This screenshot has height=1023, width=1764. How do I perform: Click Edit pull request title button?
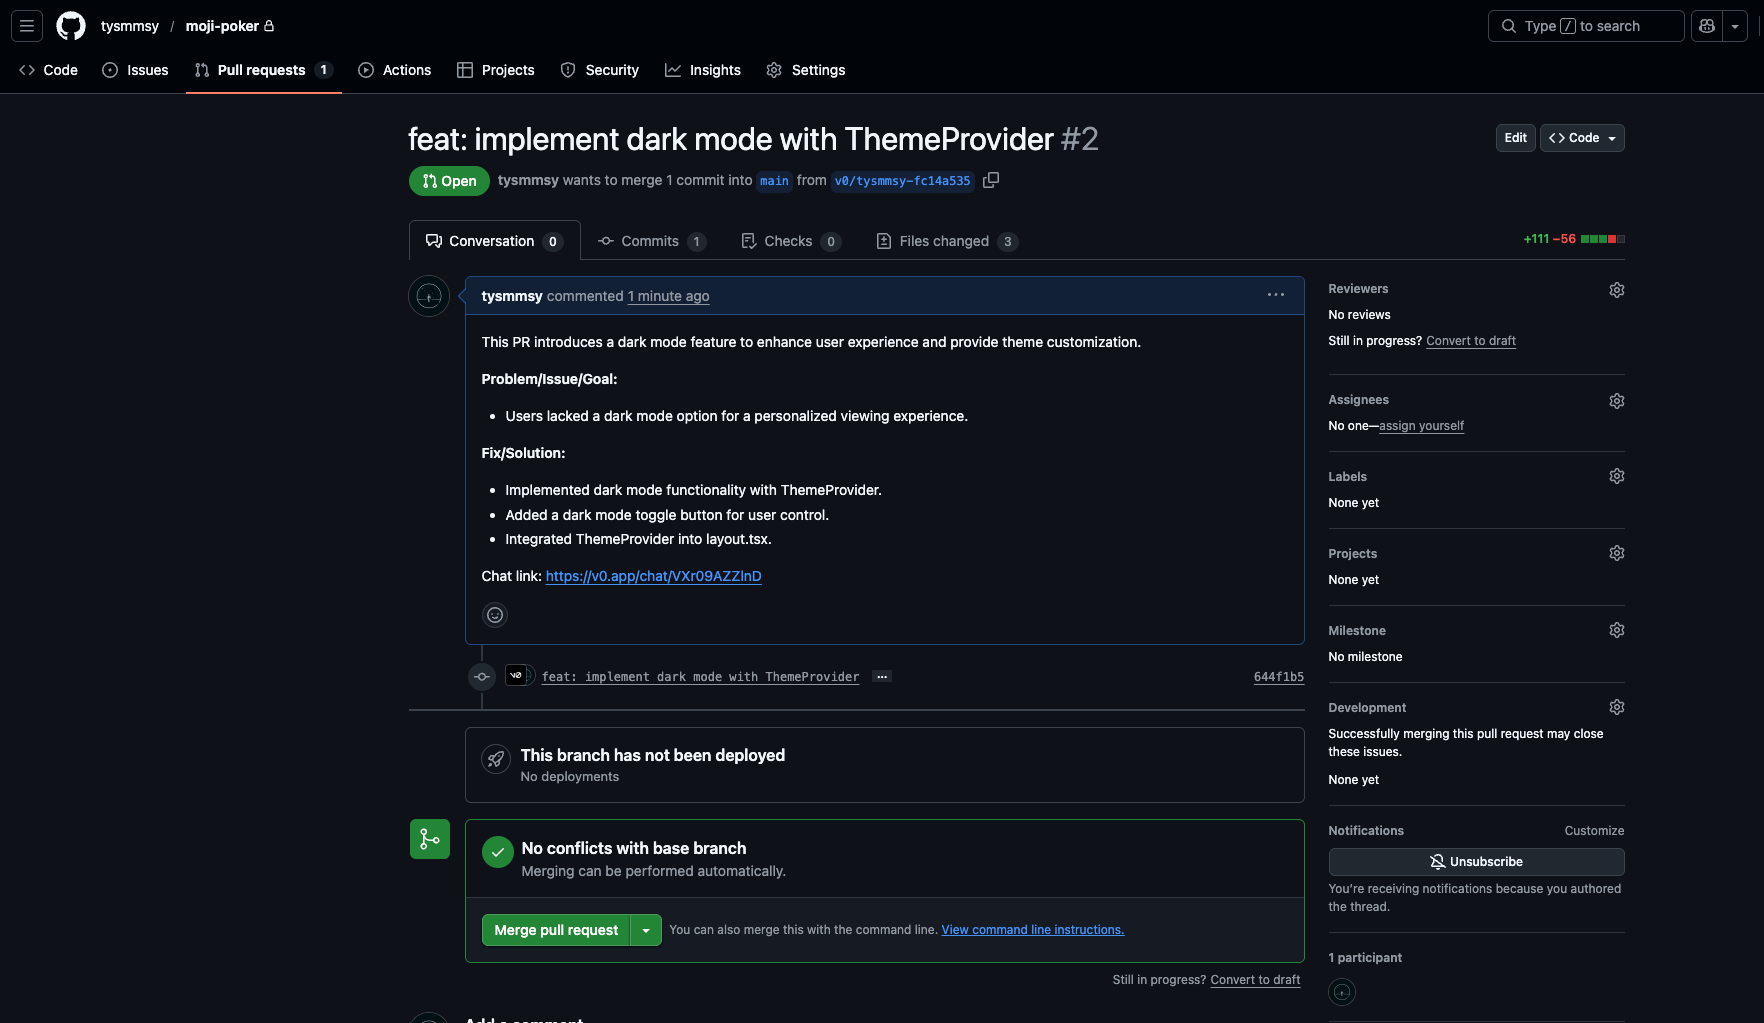tap(1516, 138)
